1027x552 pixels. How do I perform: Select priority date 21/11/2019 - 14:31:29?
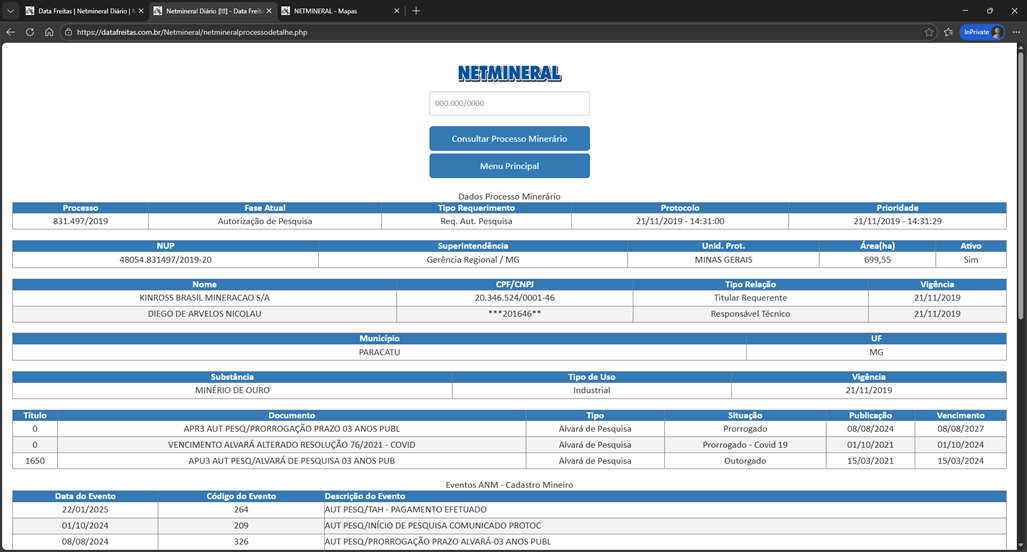[897, 221]
